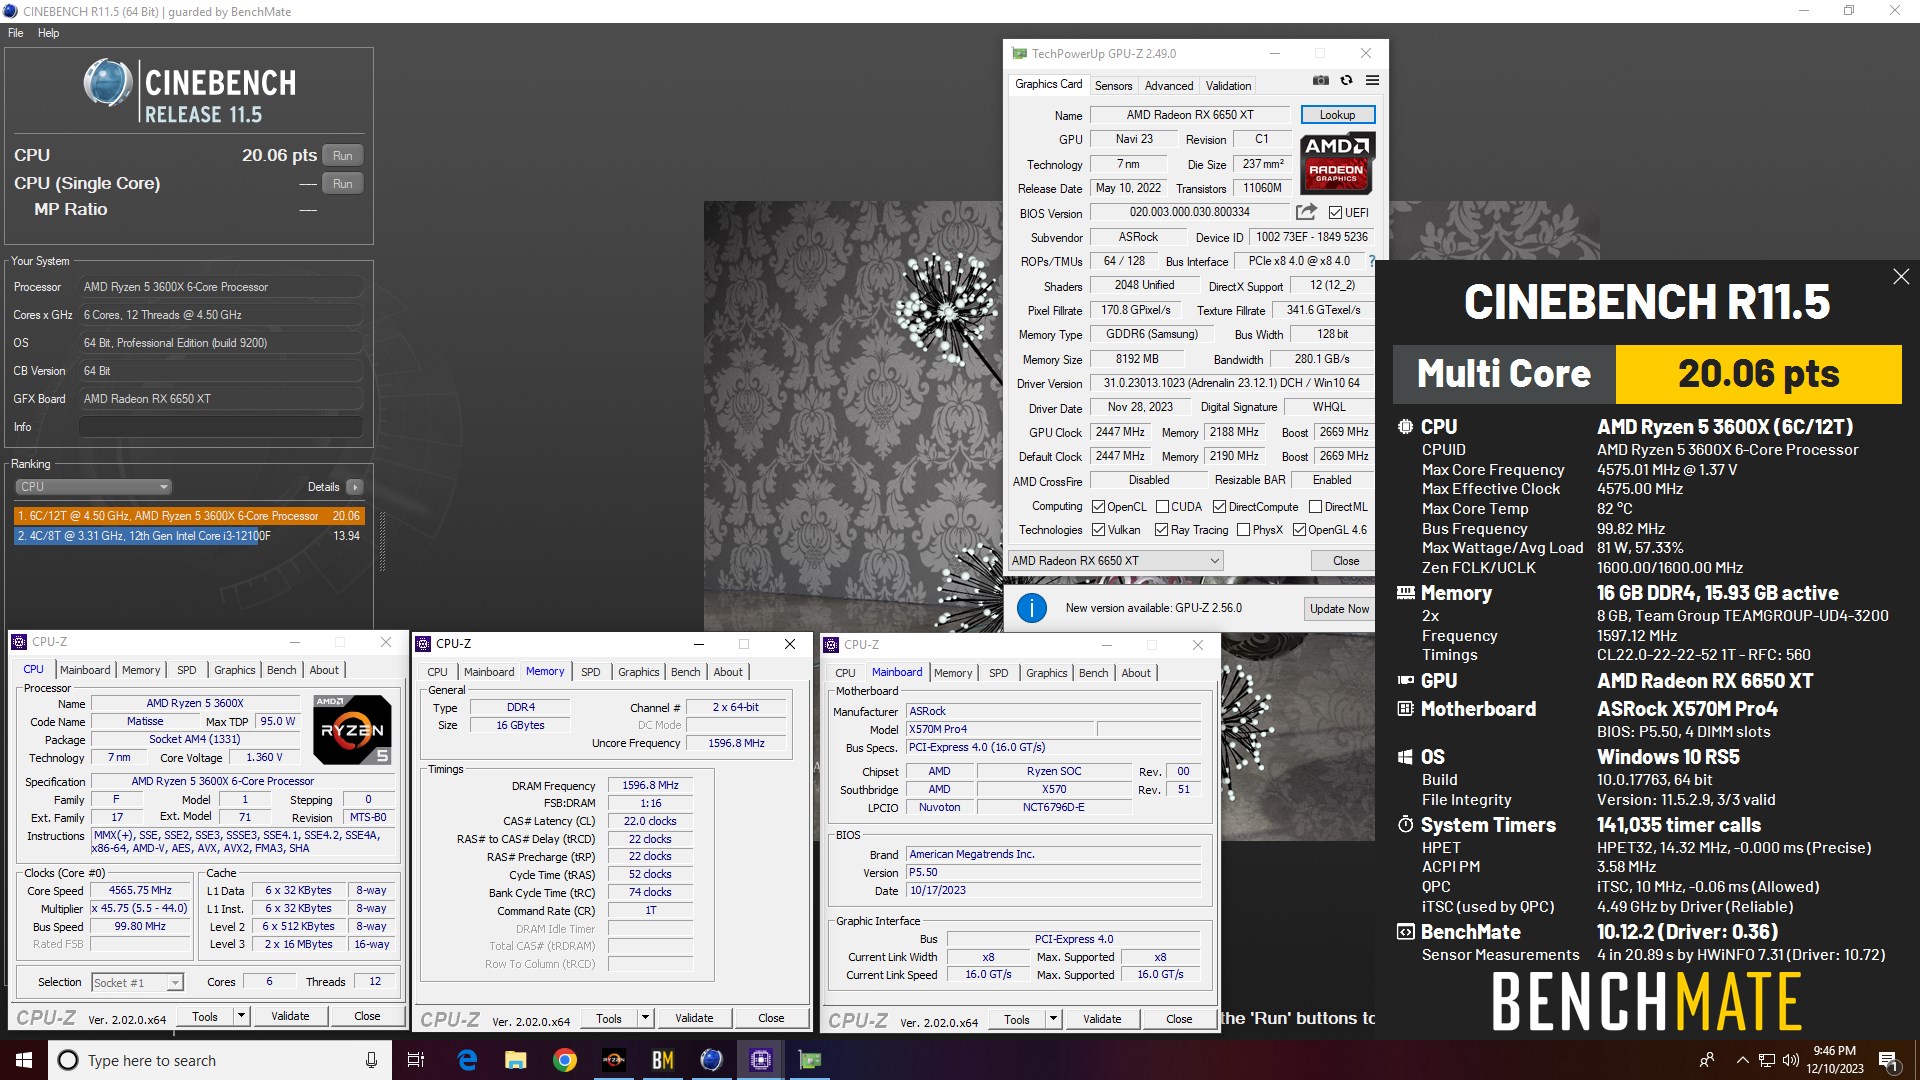Click the DirectX Support help question mark
The height and width of the screenshot is (1080, 1920).
1371,262
